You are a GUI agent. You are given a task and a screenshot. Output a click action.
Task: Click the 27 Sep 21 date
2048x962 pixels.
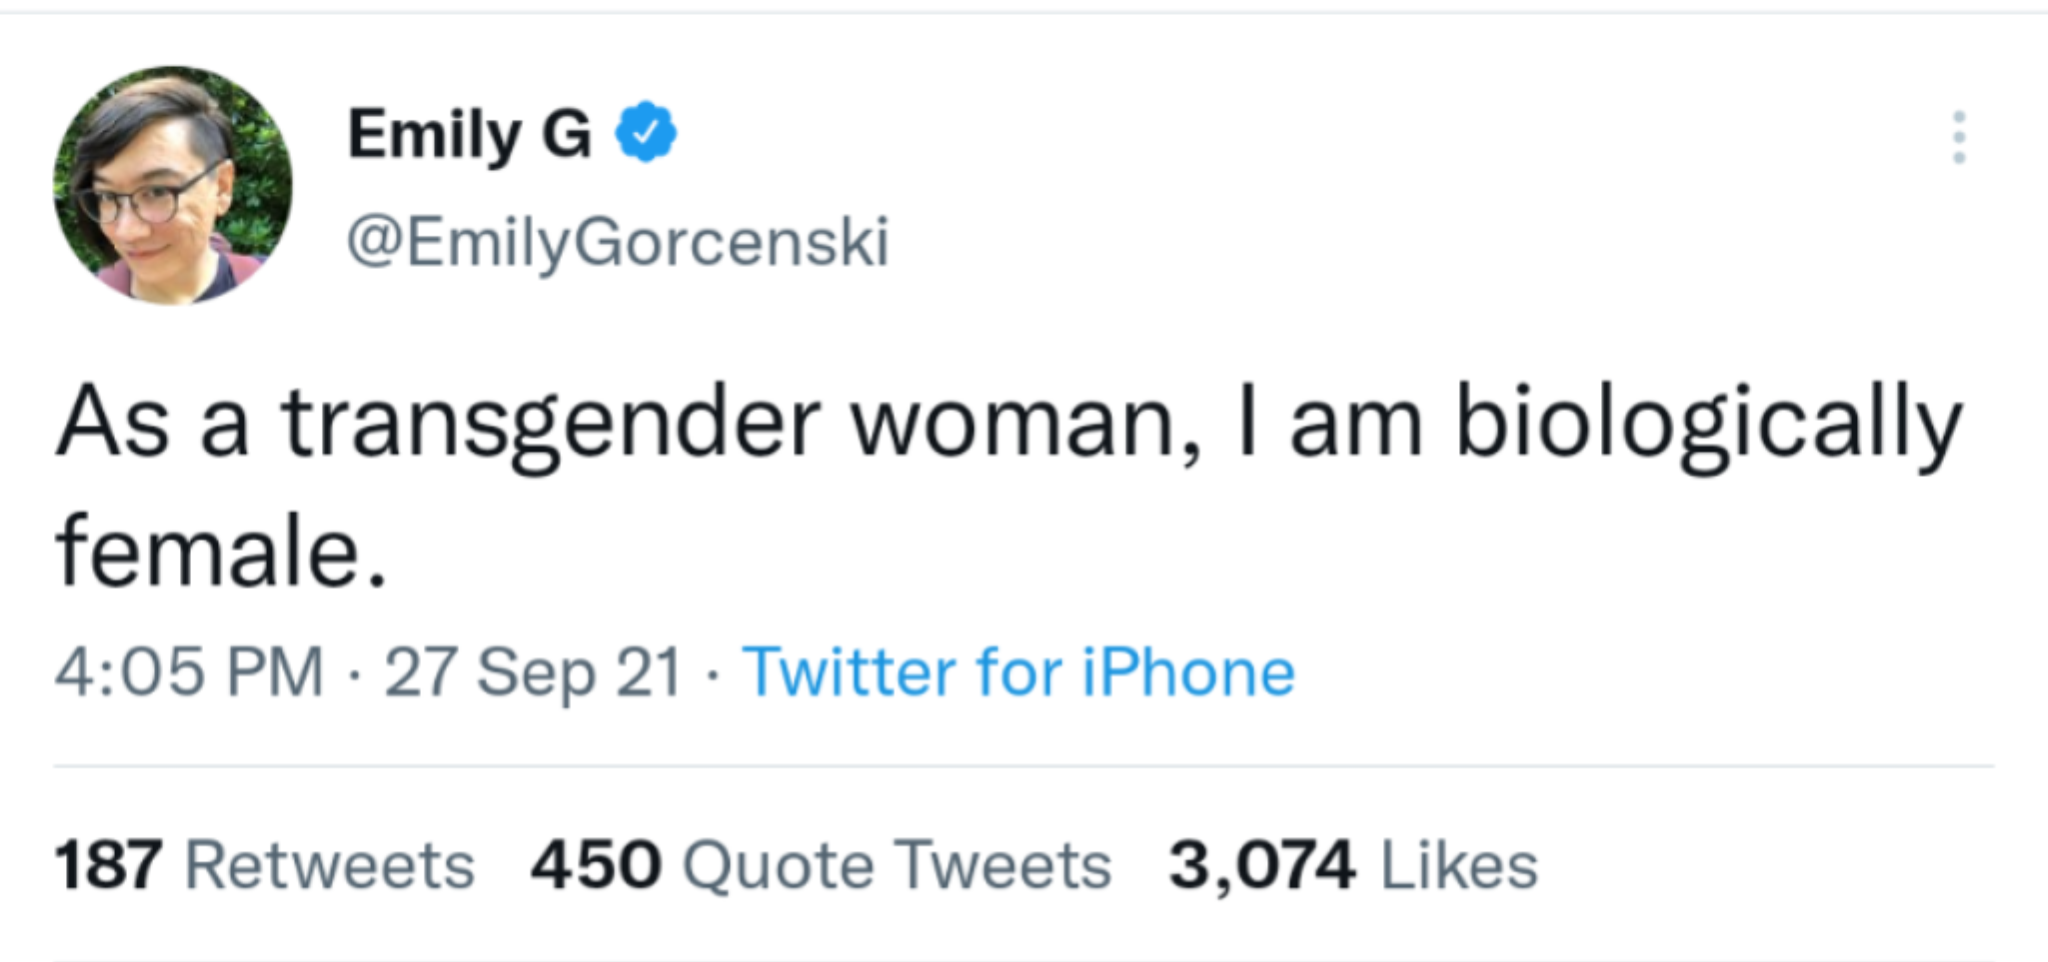pos(532,671)
